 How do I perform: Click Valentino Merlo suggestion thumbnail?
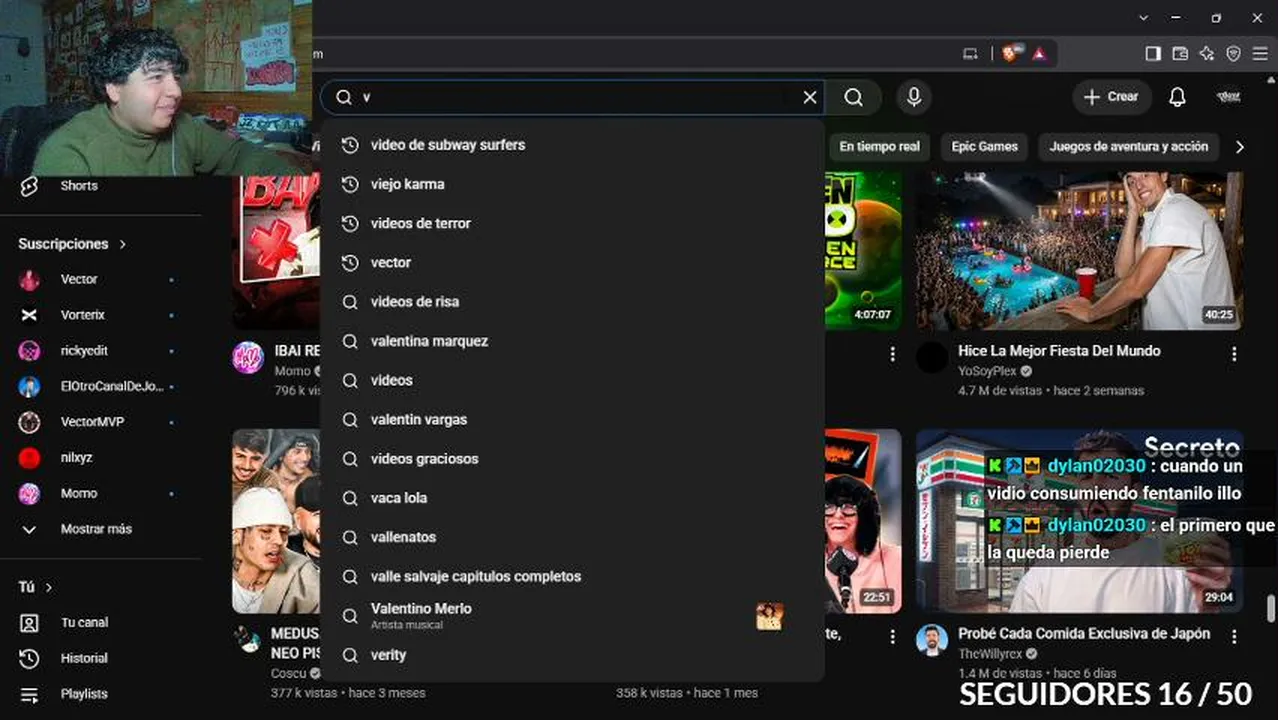coord(769,616)
